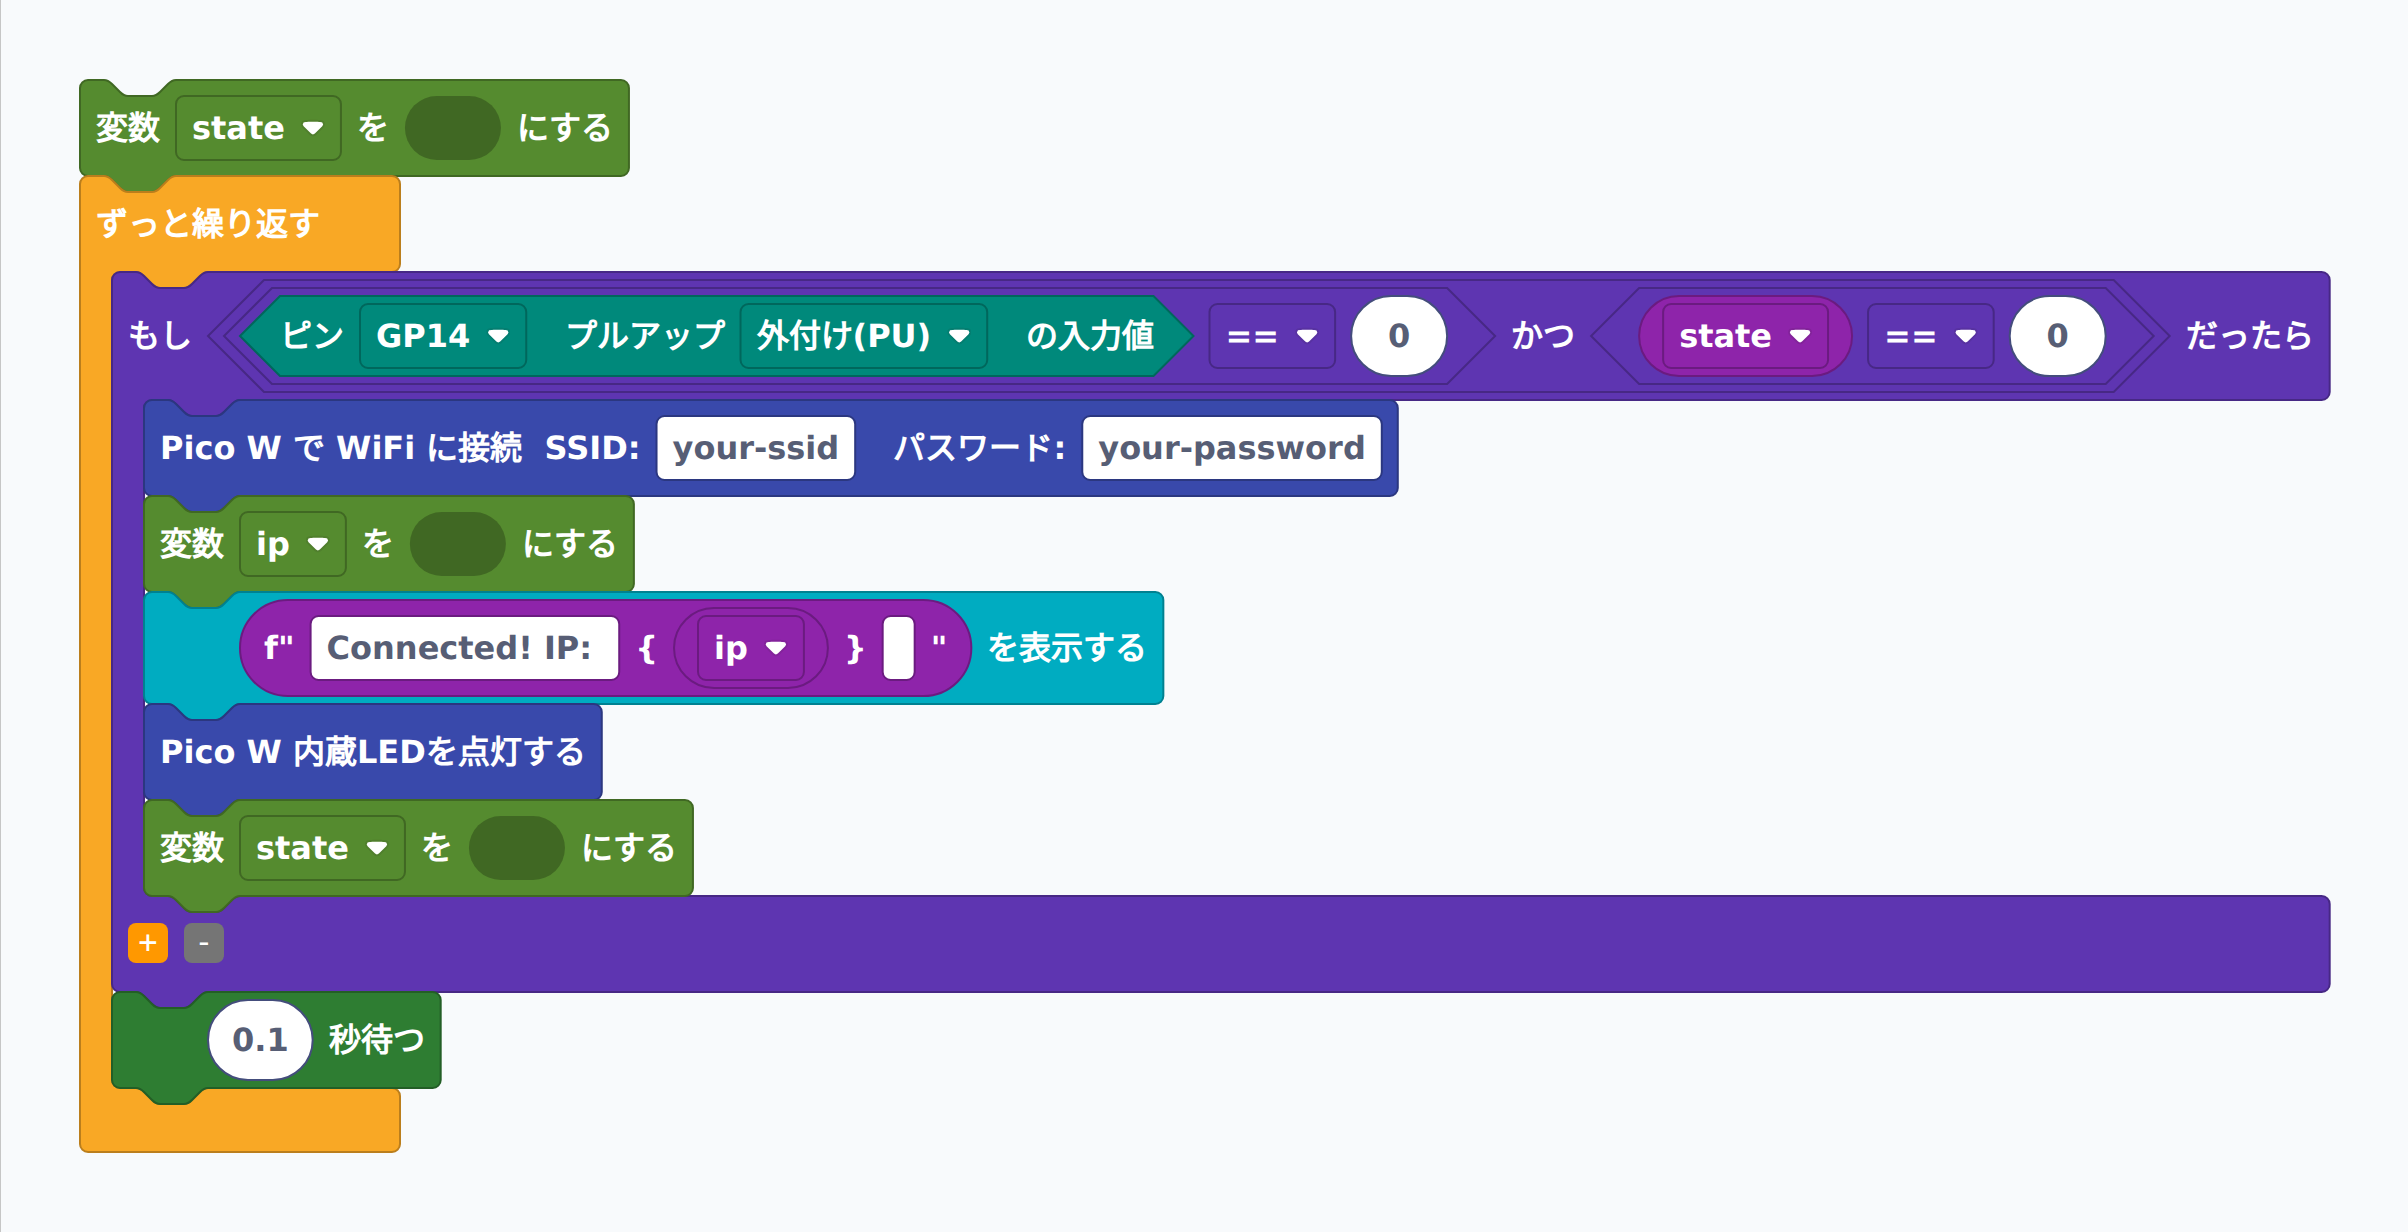Click the 0 value after state comparison
2408x1232 pixels.
coord(2058,336)
